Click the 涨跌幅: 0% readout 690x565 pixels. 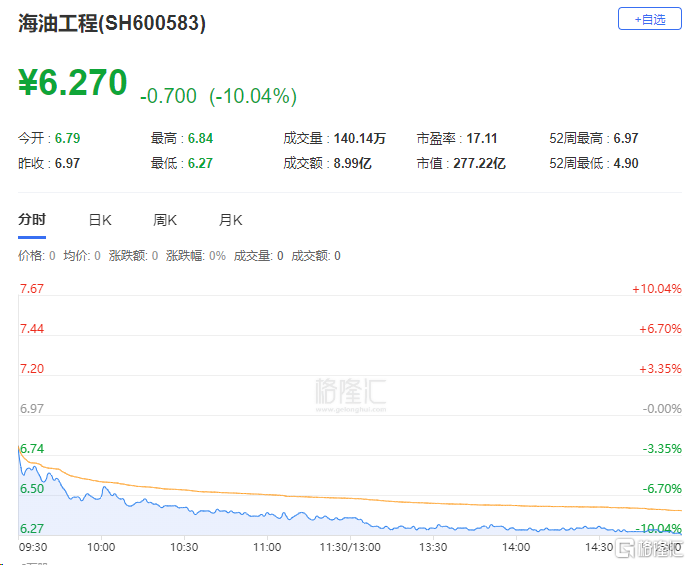tap(196, 256)
